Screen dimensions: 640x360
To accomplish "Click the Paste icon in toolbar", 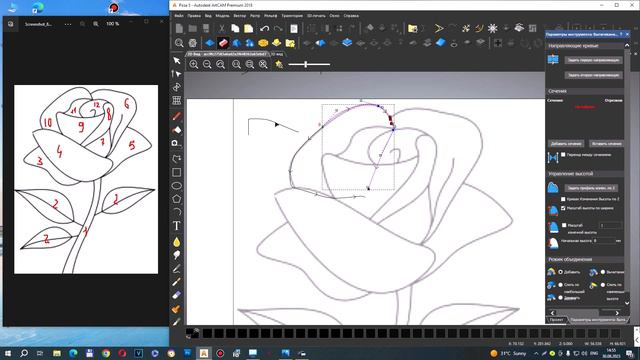I will pos(249,29).
